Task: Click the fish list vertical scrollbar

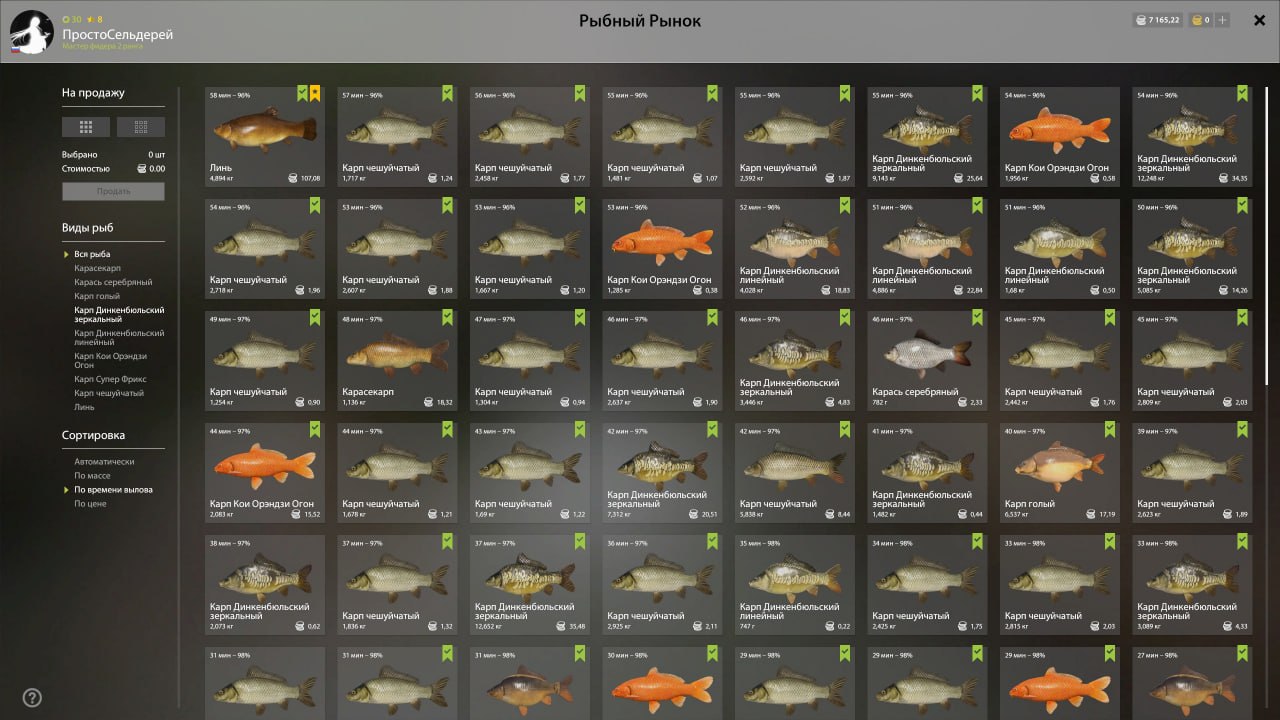Action: click(x=1267, y=235)
